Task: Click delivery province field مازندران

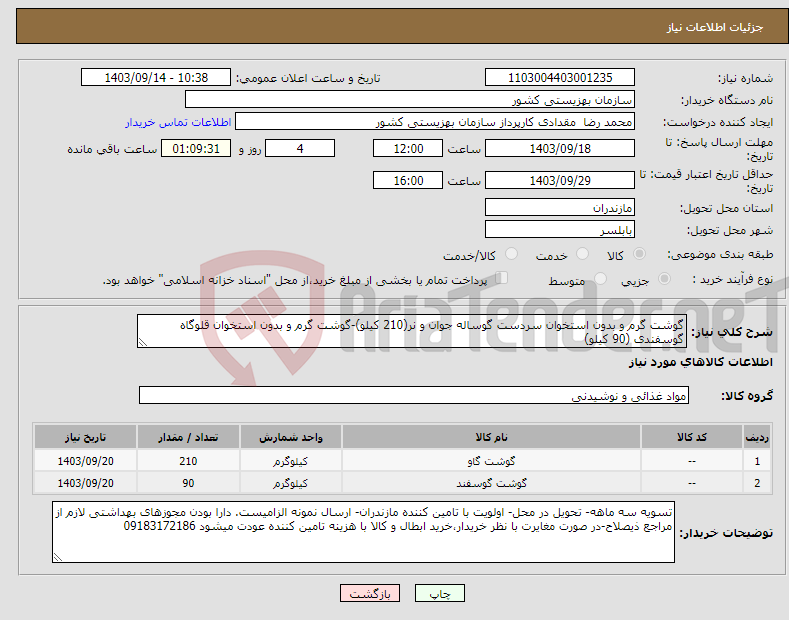Action: pos(560,207)
